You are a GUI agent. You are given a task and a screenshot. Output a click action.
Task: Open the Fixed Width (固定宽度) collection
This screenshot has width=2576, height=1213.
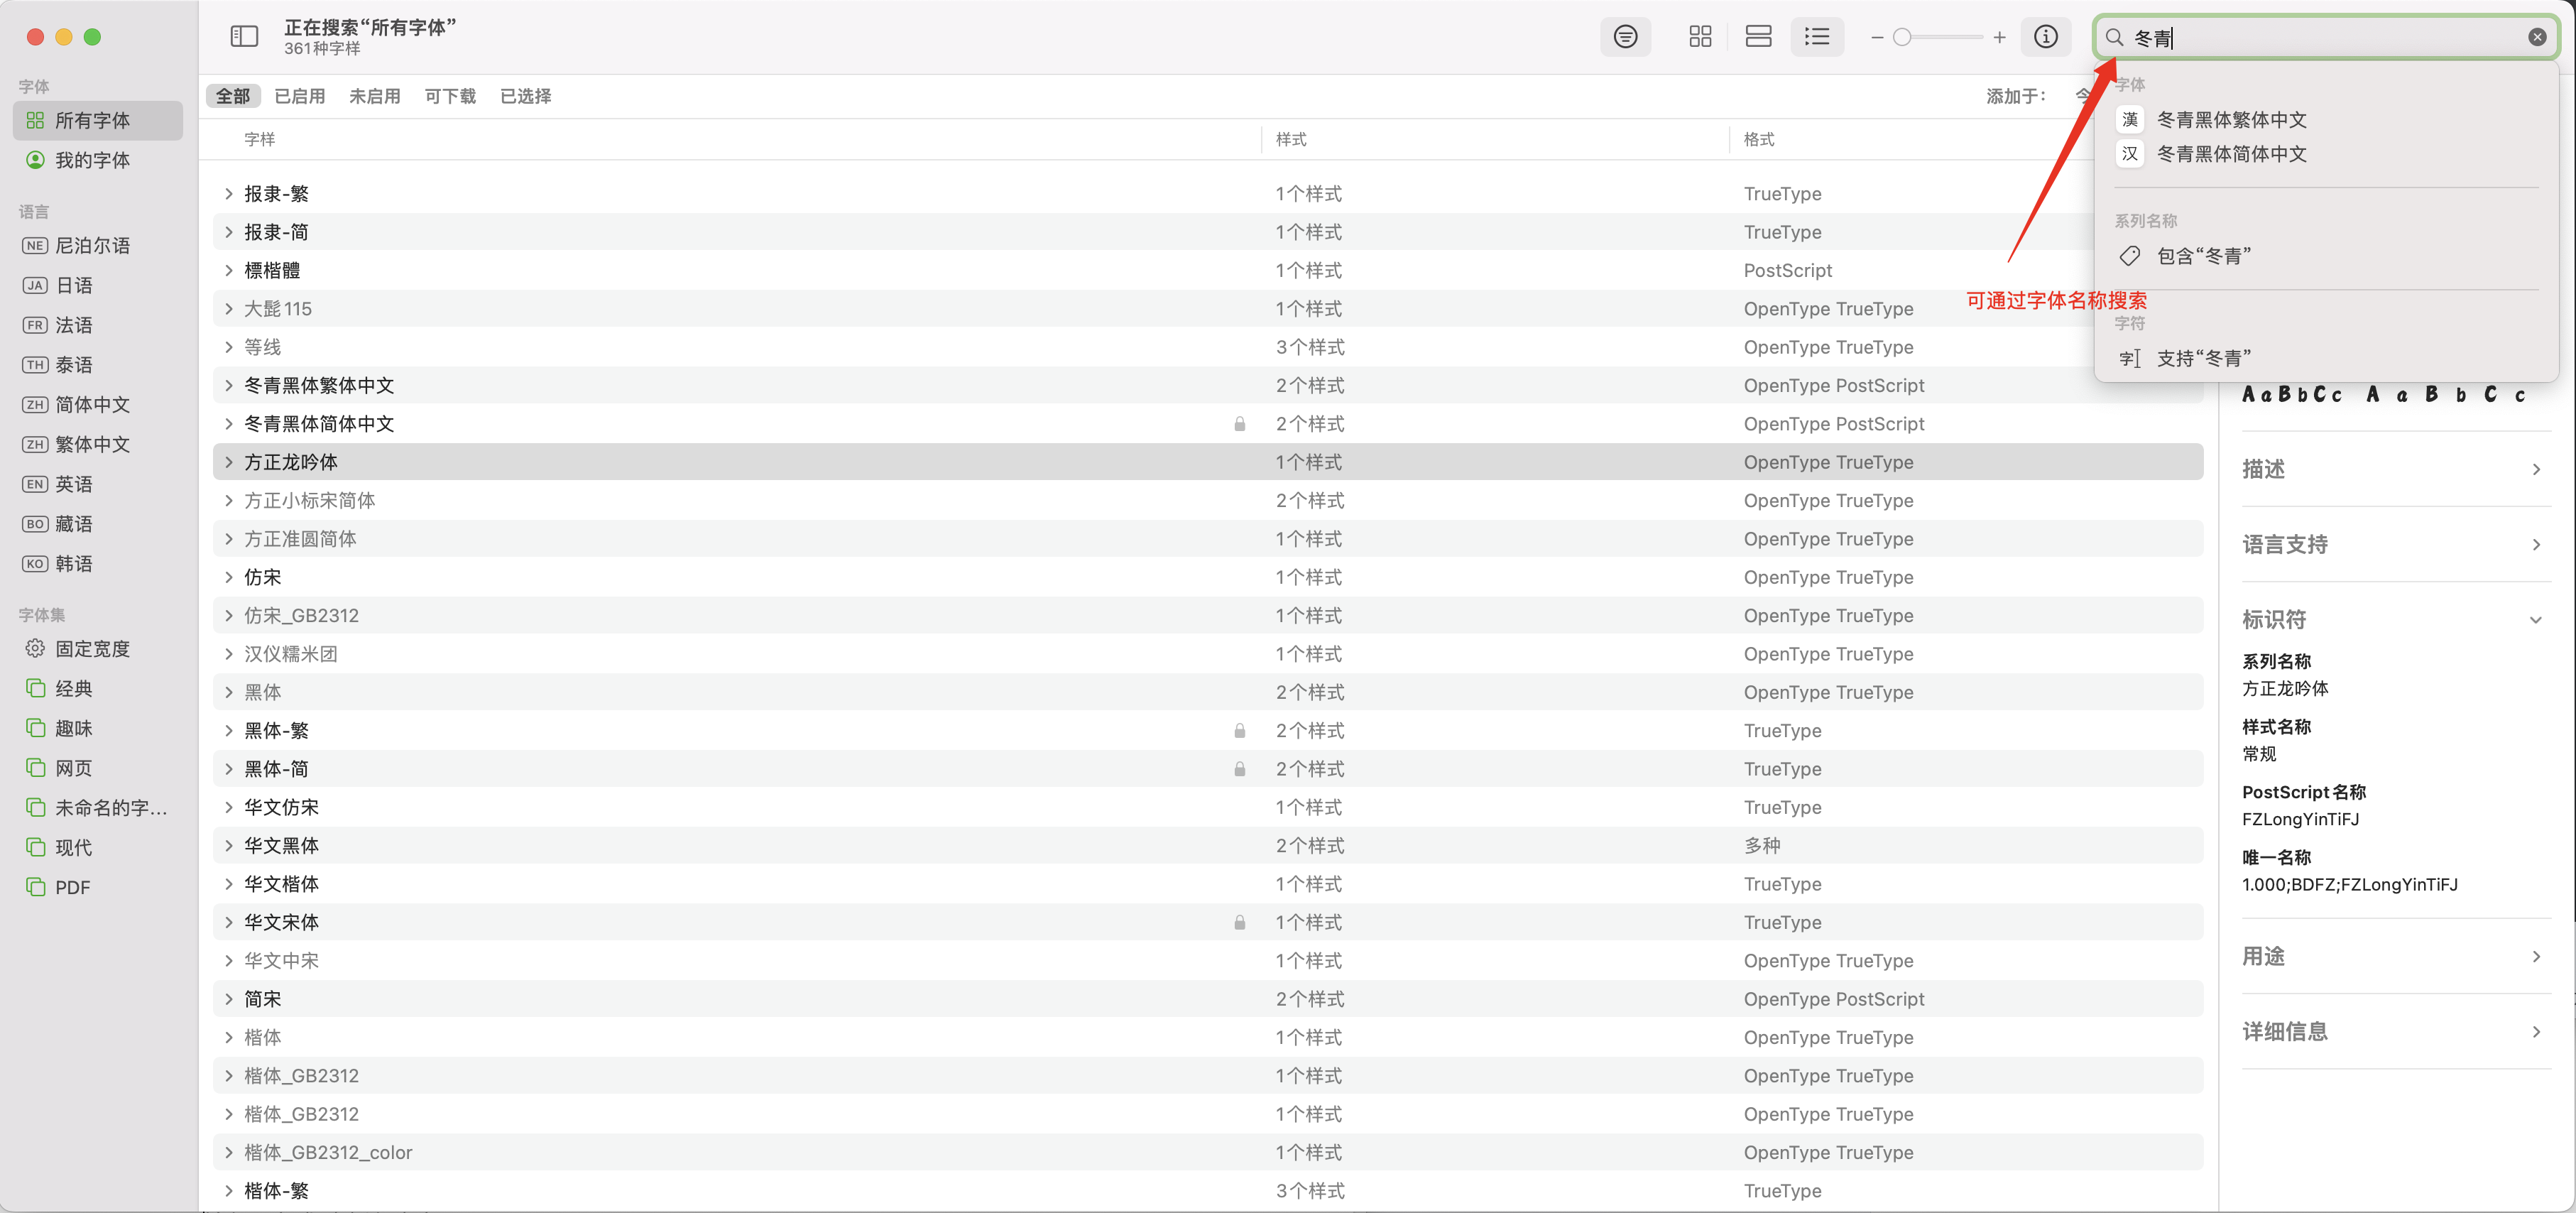point(92,649)
